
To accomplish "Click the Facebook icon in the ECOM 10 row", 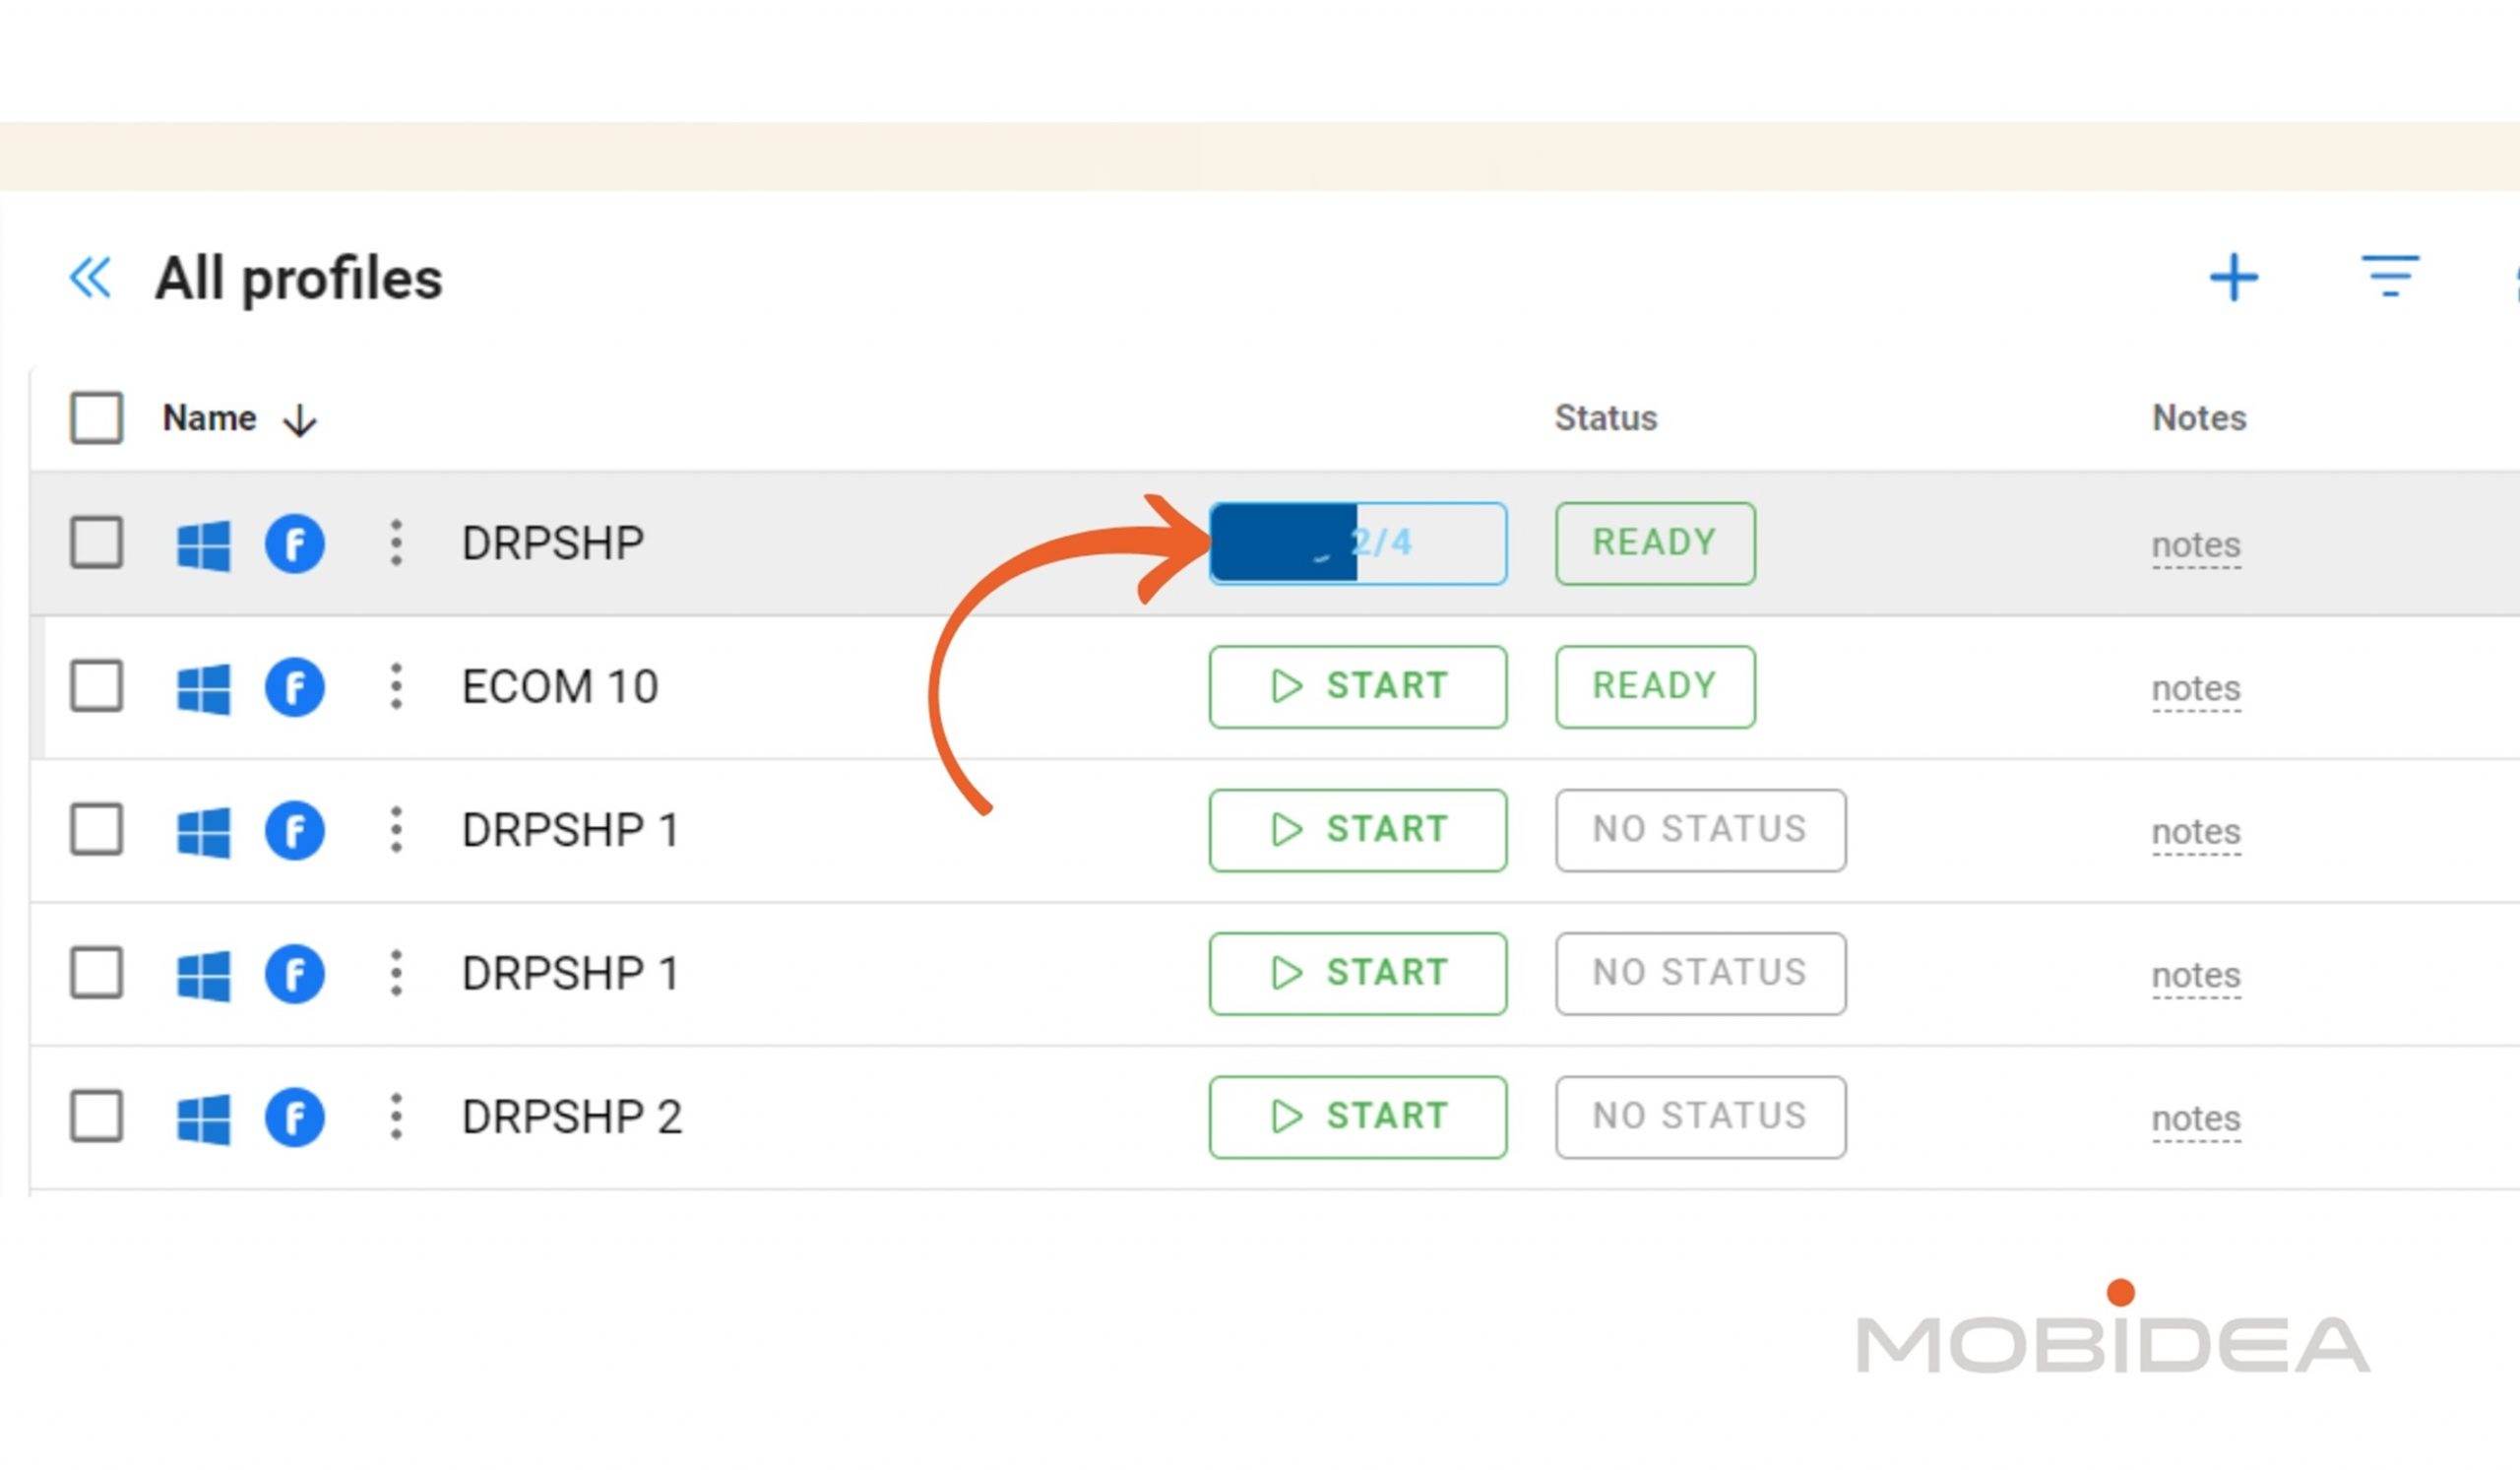I will [294, 687].
